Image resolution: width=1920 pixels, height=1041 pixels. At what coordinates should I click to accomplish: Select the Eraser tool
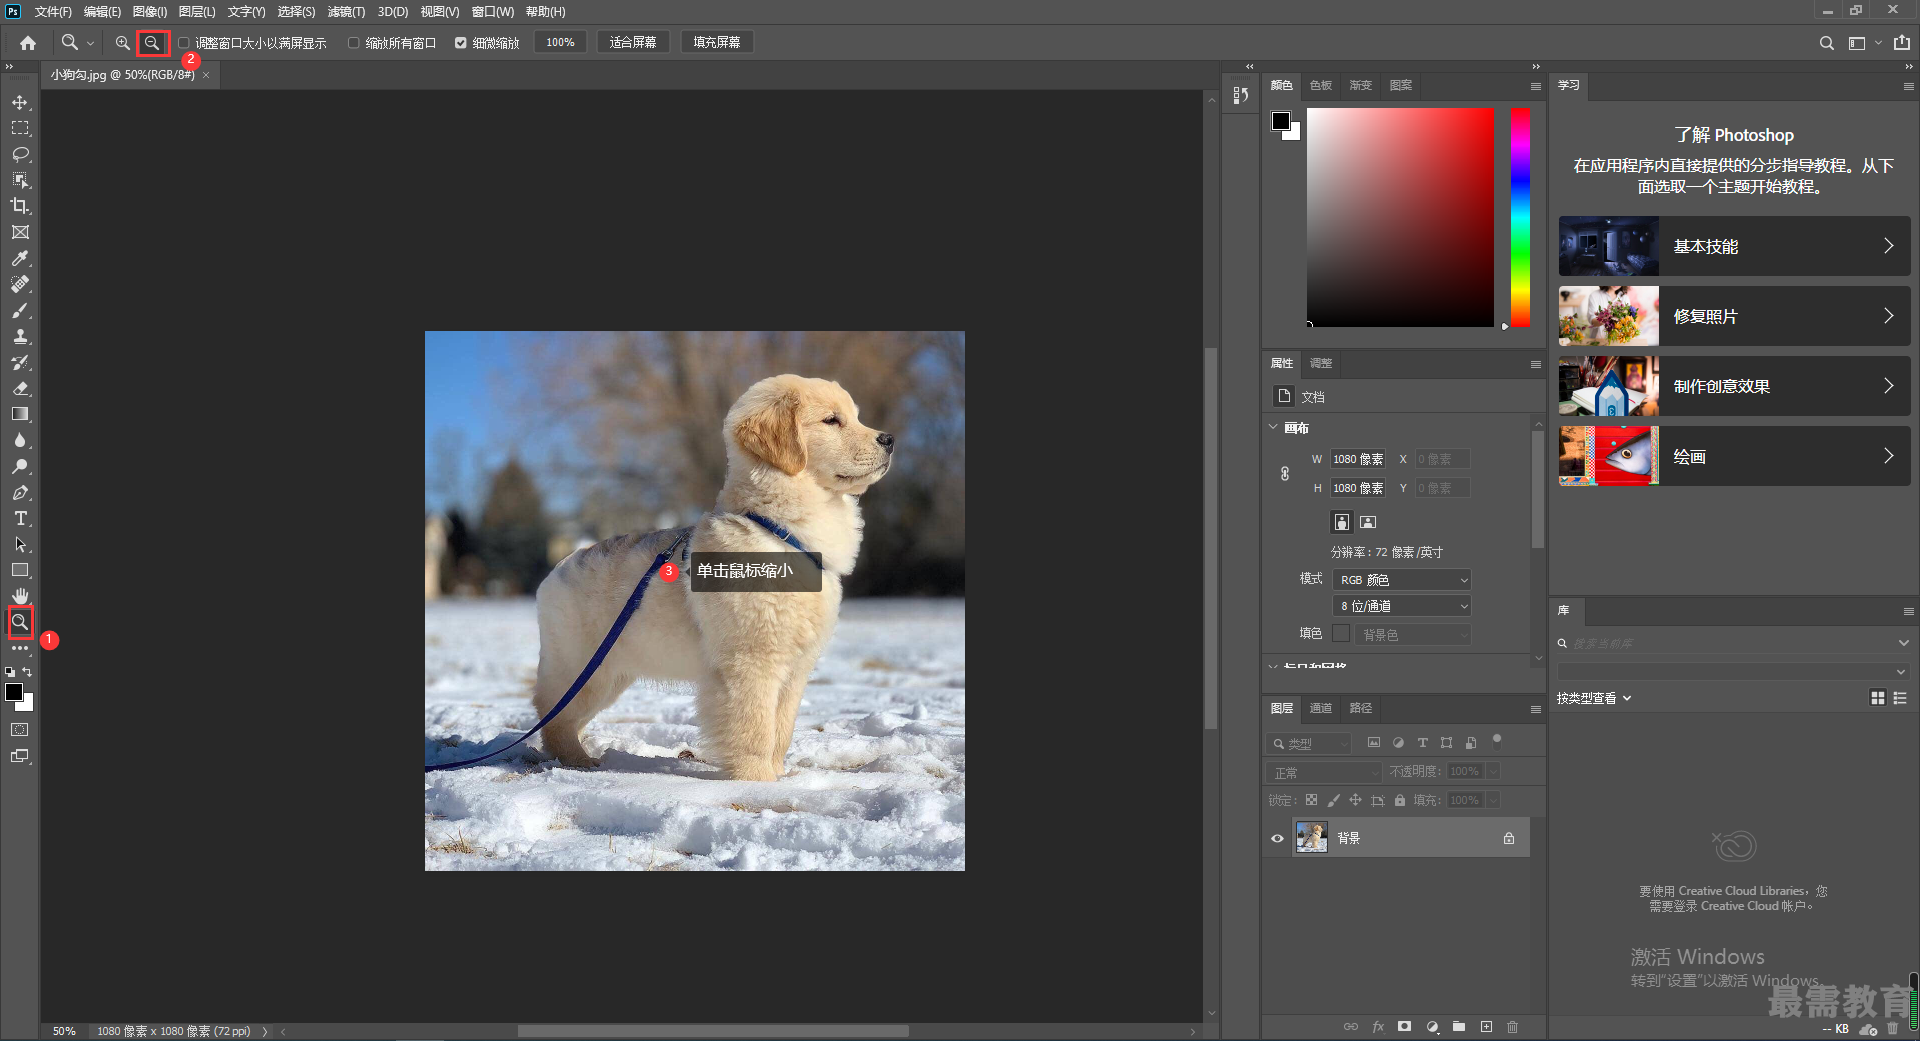click(x=20, y=388)
